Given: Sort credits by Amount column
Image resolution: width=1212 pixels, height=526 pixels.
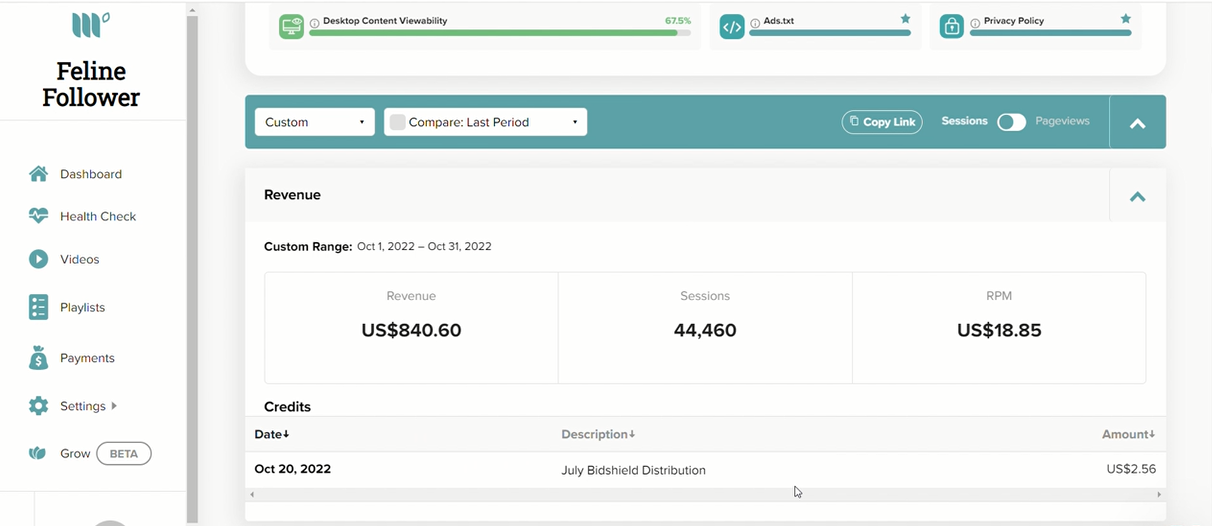Looking at the screenshot, I should pyautogui.click(x=1128, y=434).
